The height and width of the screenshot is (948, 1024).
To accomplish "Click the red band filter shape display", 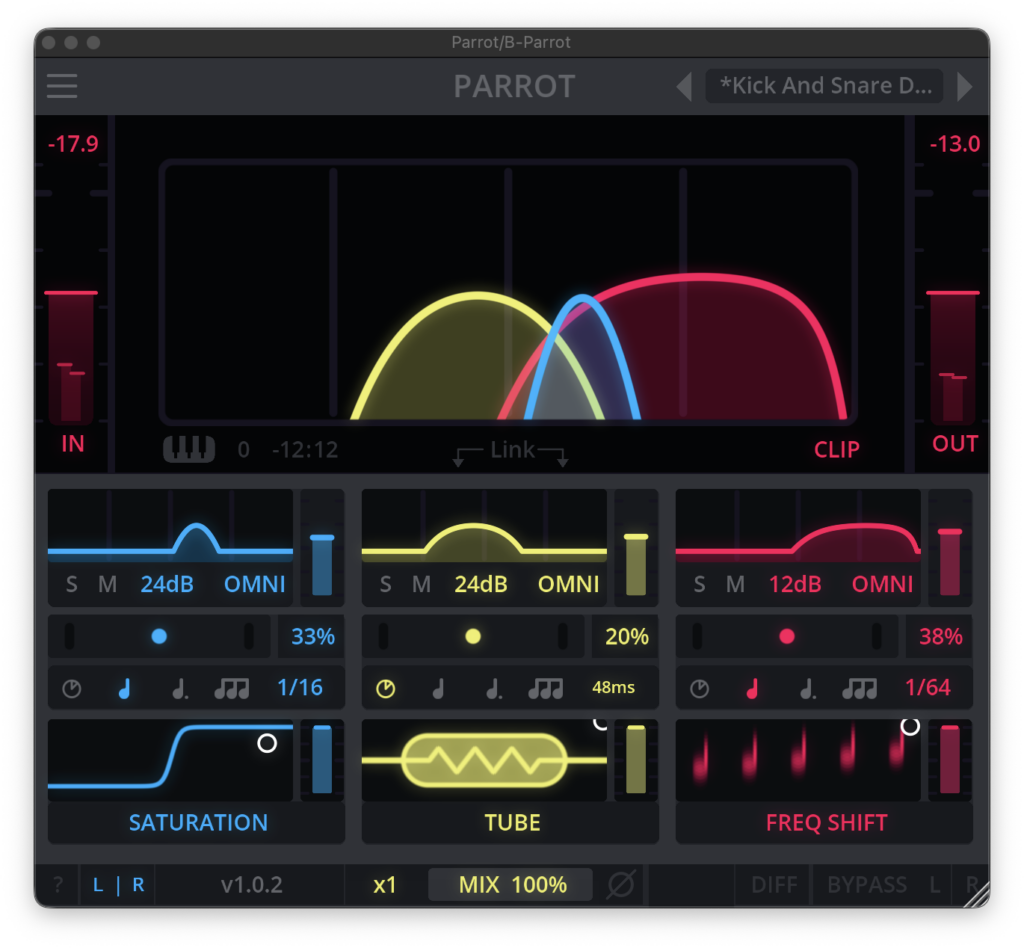I will [x=798, y=528].
